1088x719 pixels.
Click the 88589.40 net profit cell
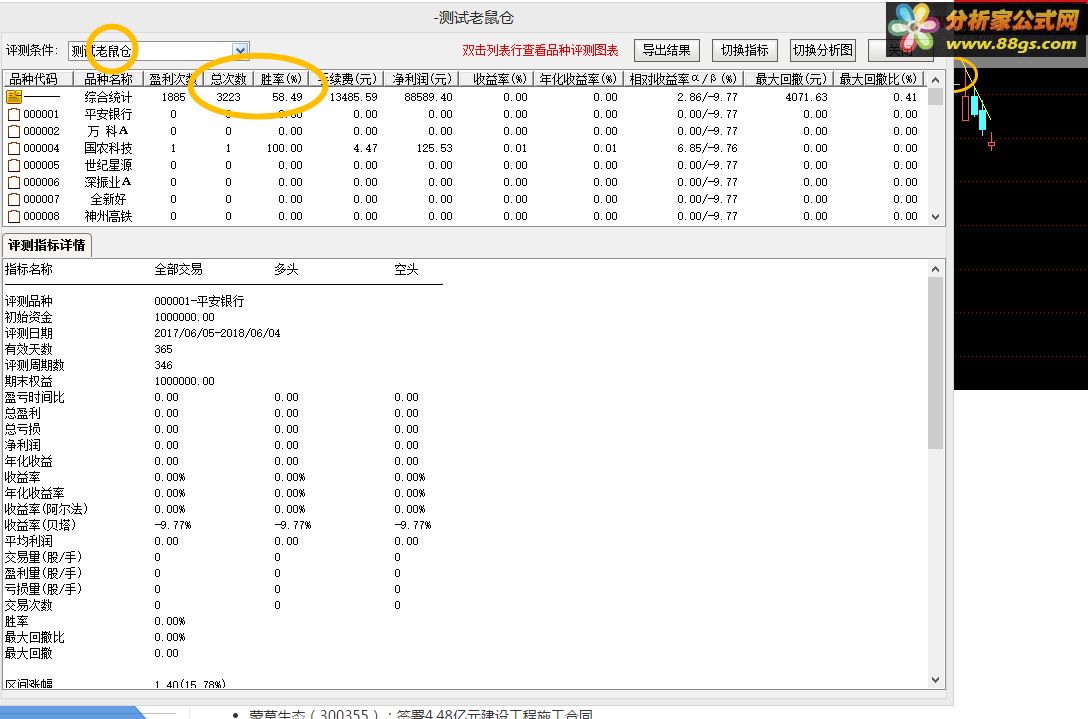click(x=428, y=97)
